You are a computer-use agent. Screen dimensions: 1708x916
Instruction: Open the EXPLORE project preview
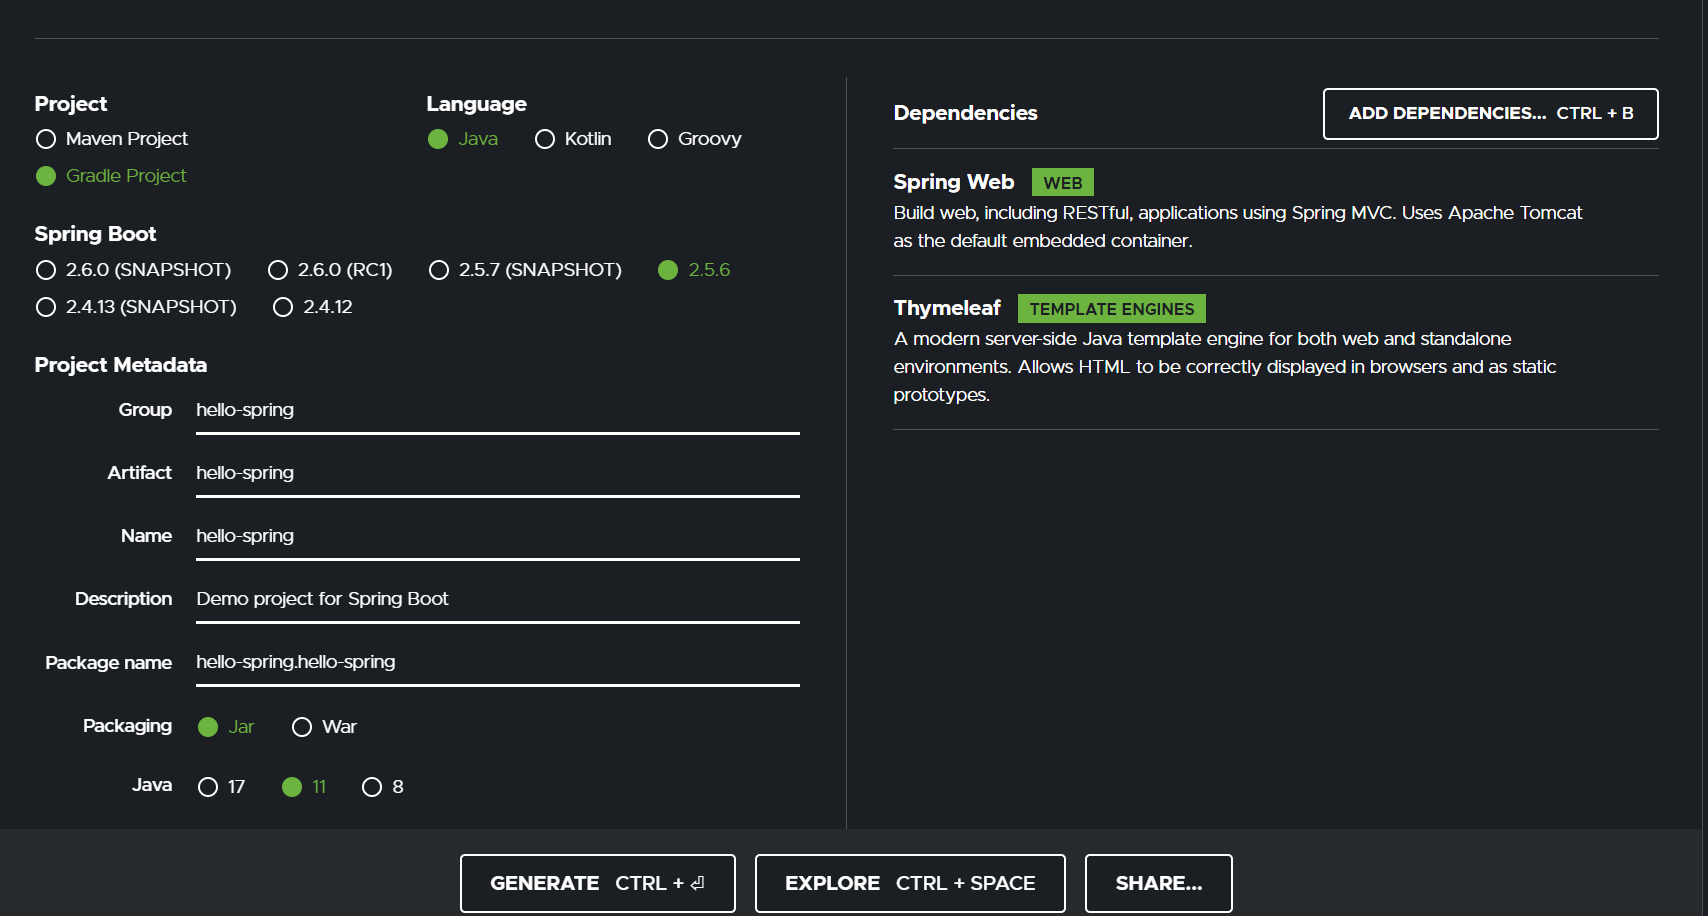[910, 883]
